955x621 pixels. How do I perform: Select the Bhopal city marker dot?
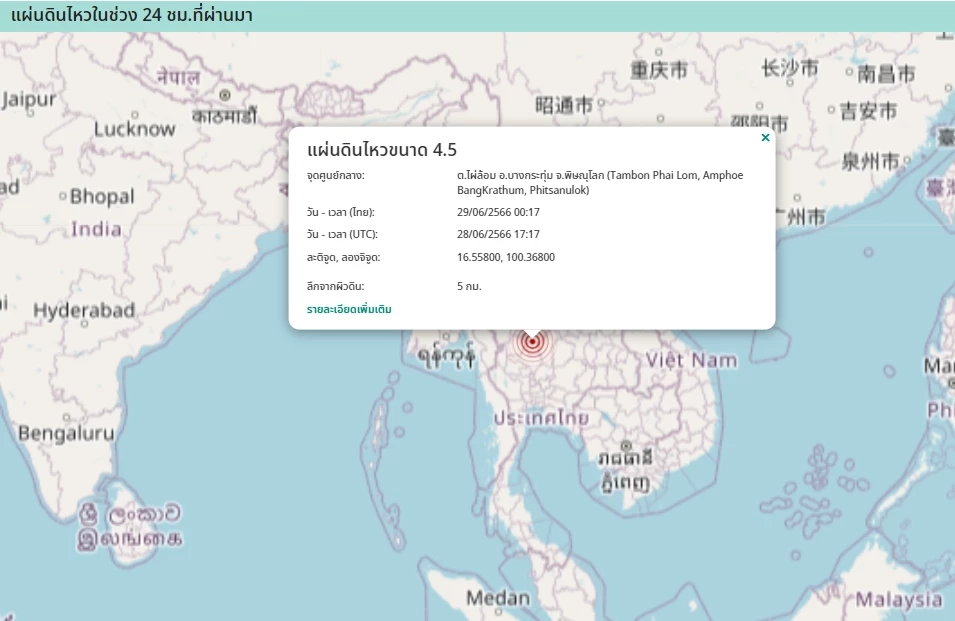(62, 197)
